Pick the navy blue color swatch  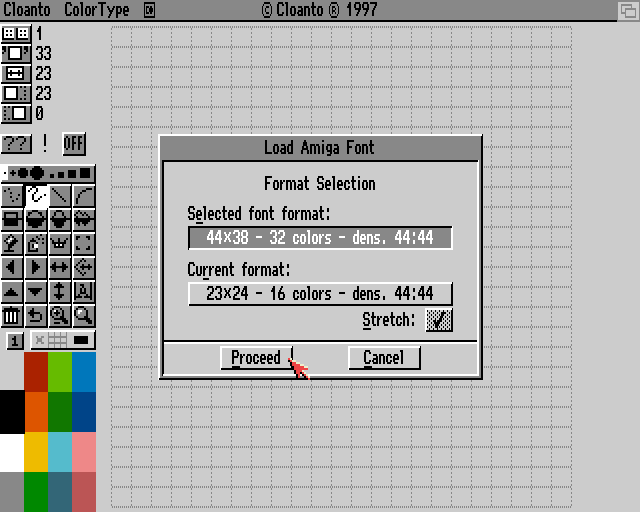(84, 412)
